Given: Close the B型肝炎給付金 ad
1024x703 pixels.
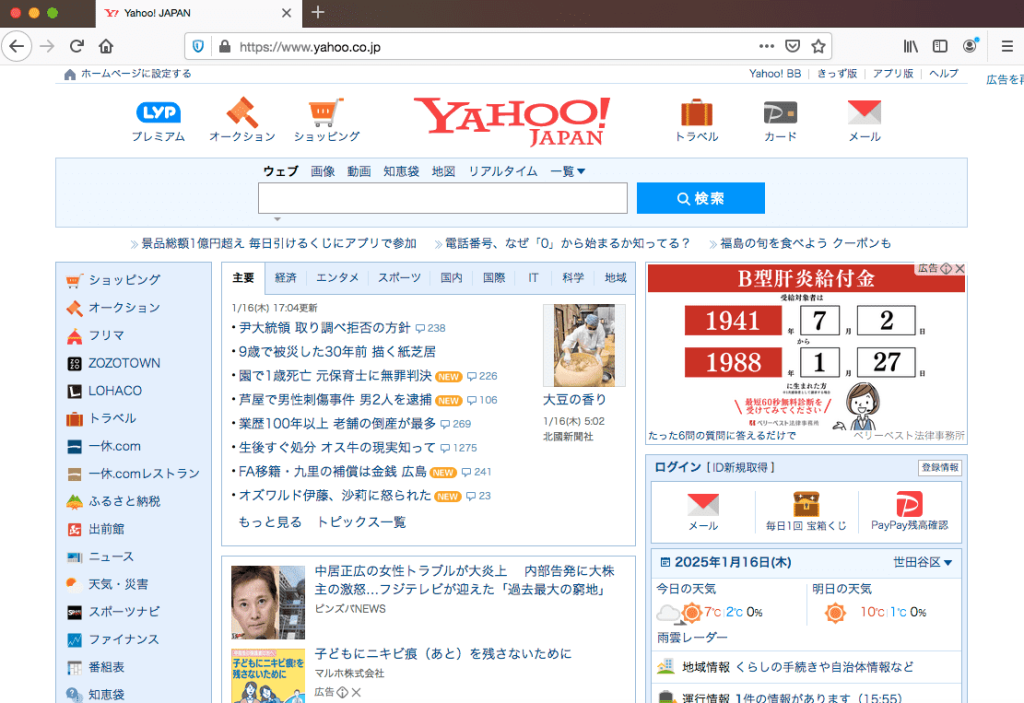Looking at the screenshot, I should coord(959,269).
